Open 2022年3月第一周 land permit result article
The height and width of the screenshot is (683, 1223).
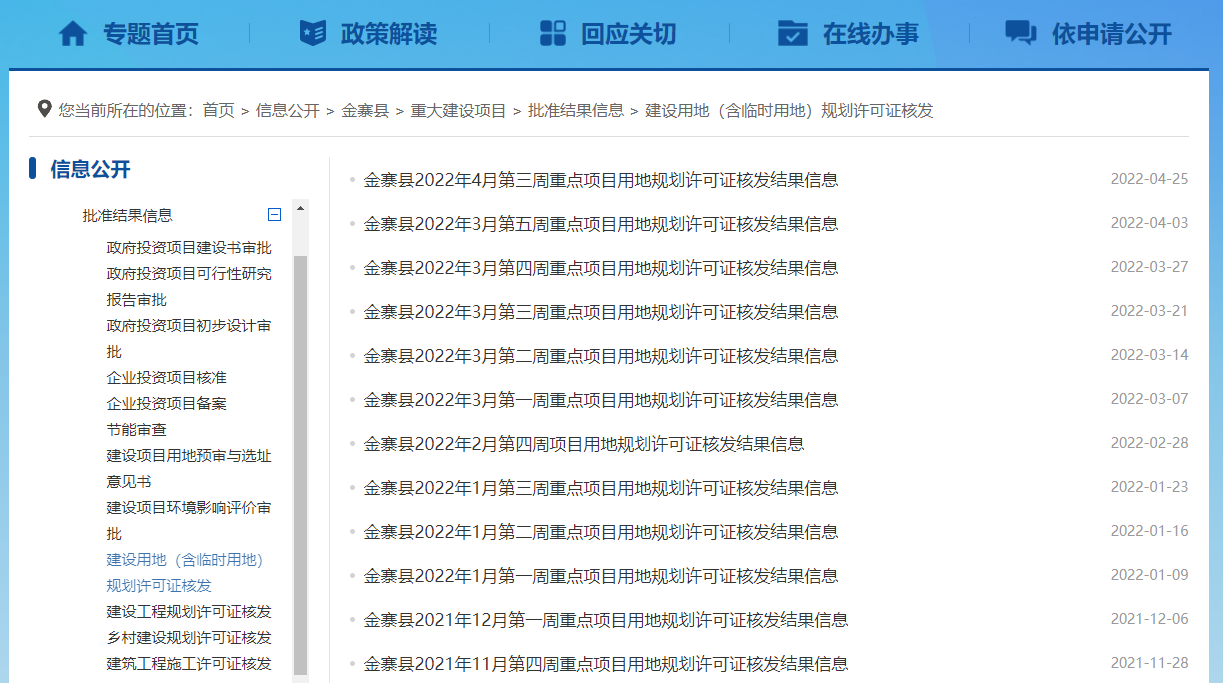(x=601, y=400)
